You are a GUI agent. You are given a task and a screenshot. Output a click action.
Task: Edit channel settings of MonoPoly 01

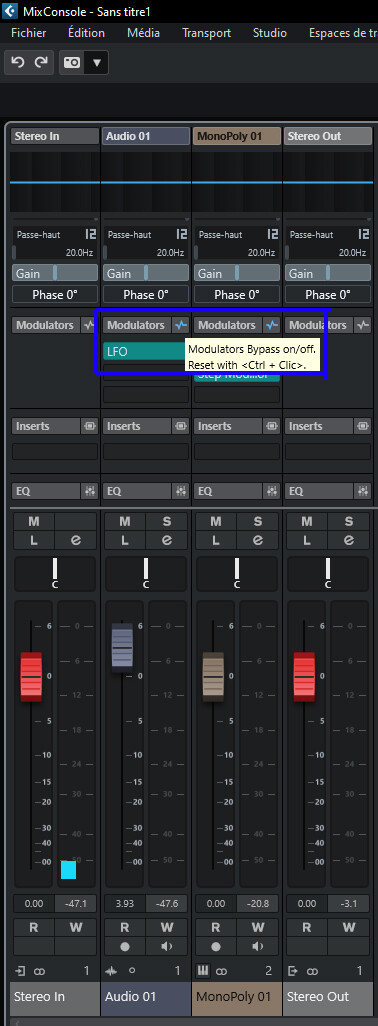(258, 540)
